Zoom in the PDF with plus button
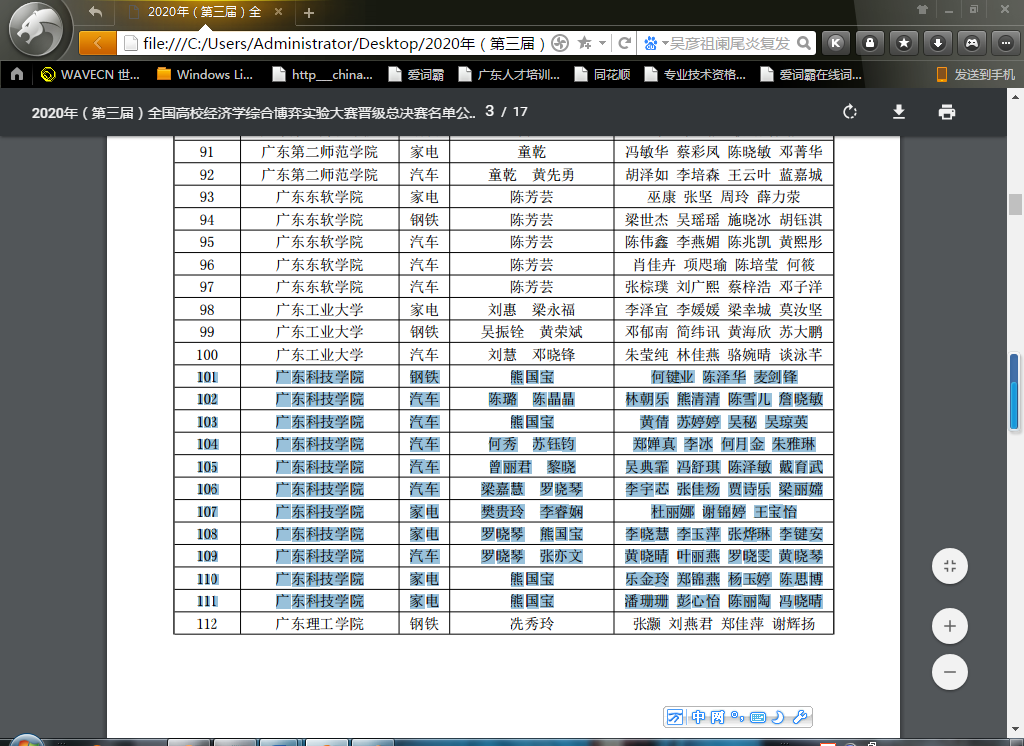The width and height of the screenshot is (1024, 746). (950, 626)
